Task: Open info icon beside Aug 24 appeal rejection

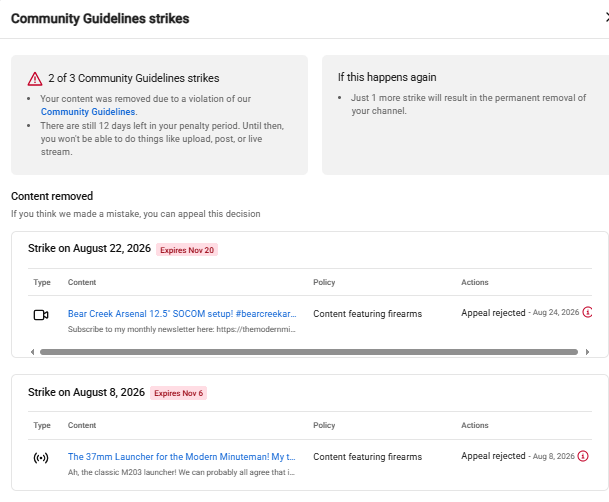Action: pyautogui.click(x=587, y=312)
